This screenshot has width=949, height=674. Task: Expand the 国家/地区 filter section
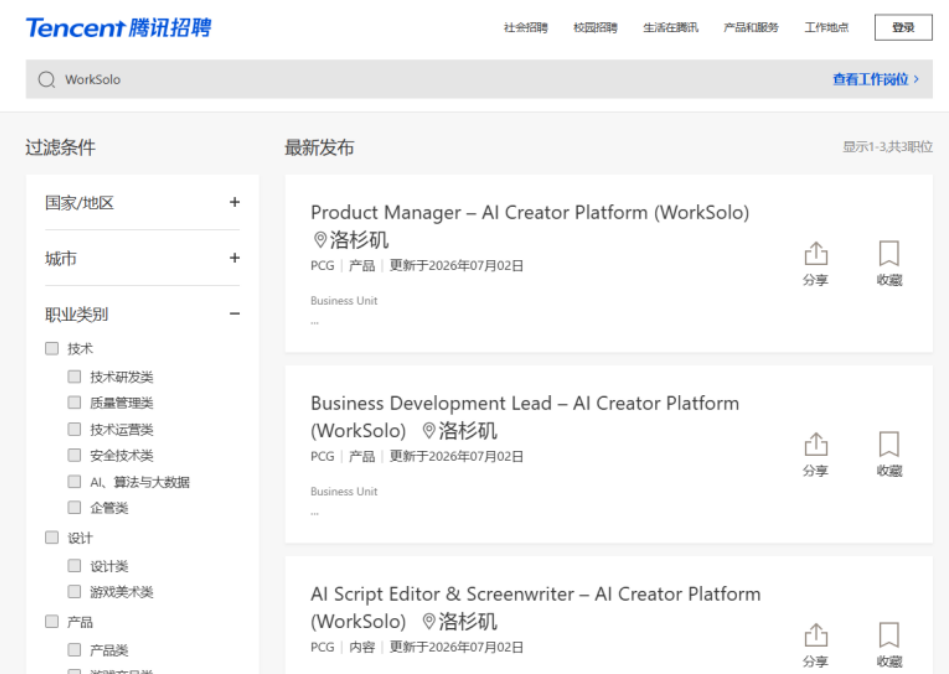[x=235, y=202]
